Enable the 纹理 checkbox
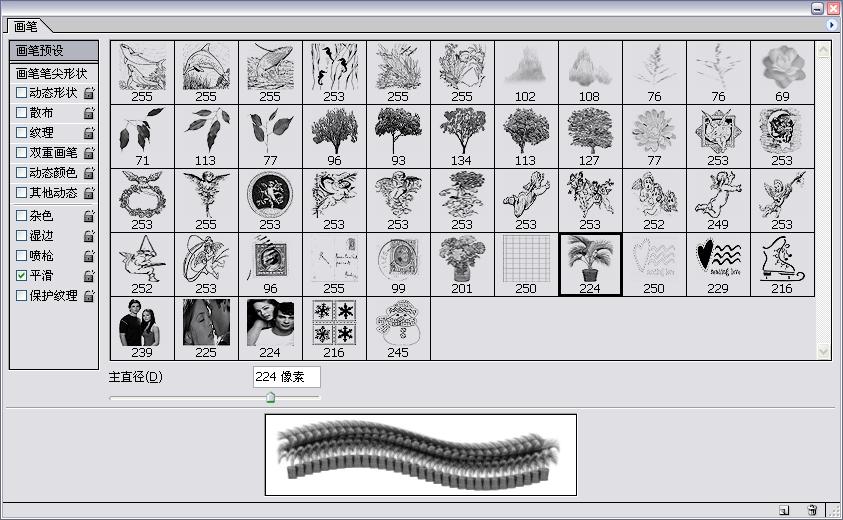 (x=22, y=132)
